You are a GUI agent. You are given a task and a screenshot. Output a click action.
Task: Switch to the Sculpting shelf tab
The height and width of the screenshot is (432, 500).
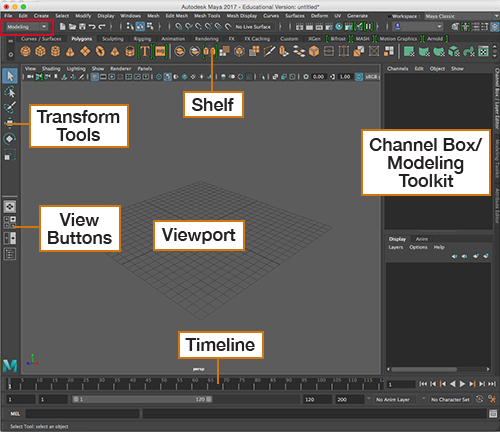(112, 39)
